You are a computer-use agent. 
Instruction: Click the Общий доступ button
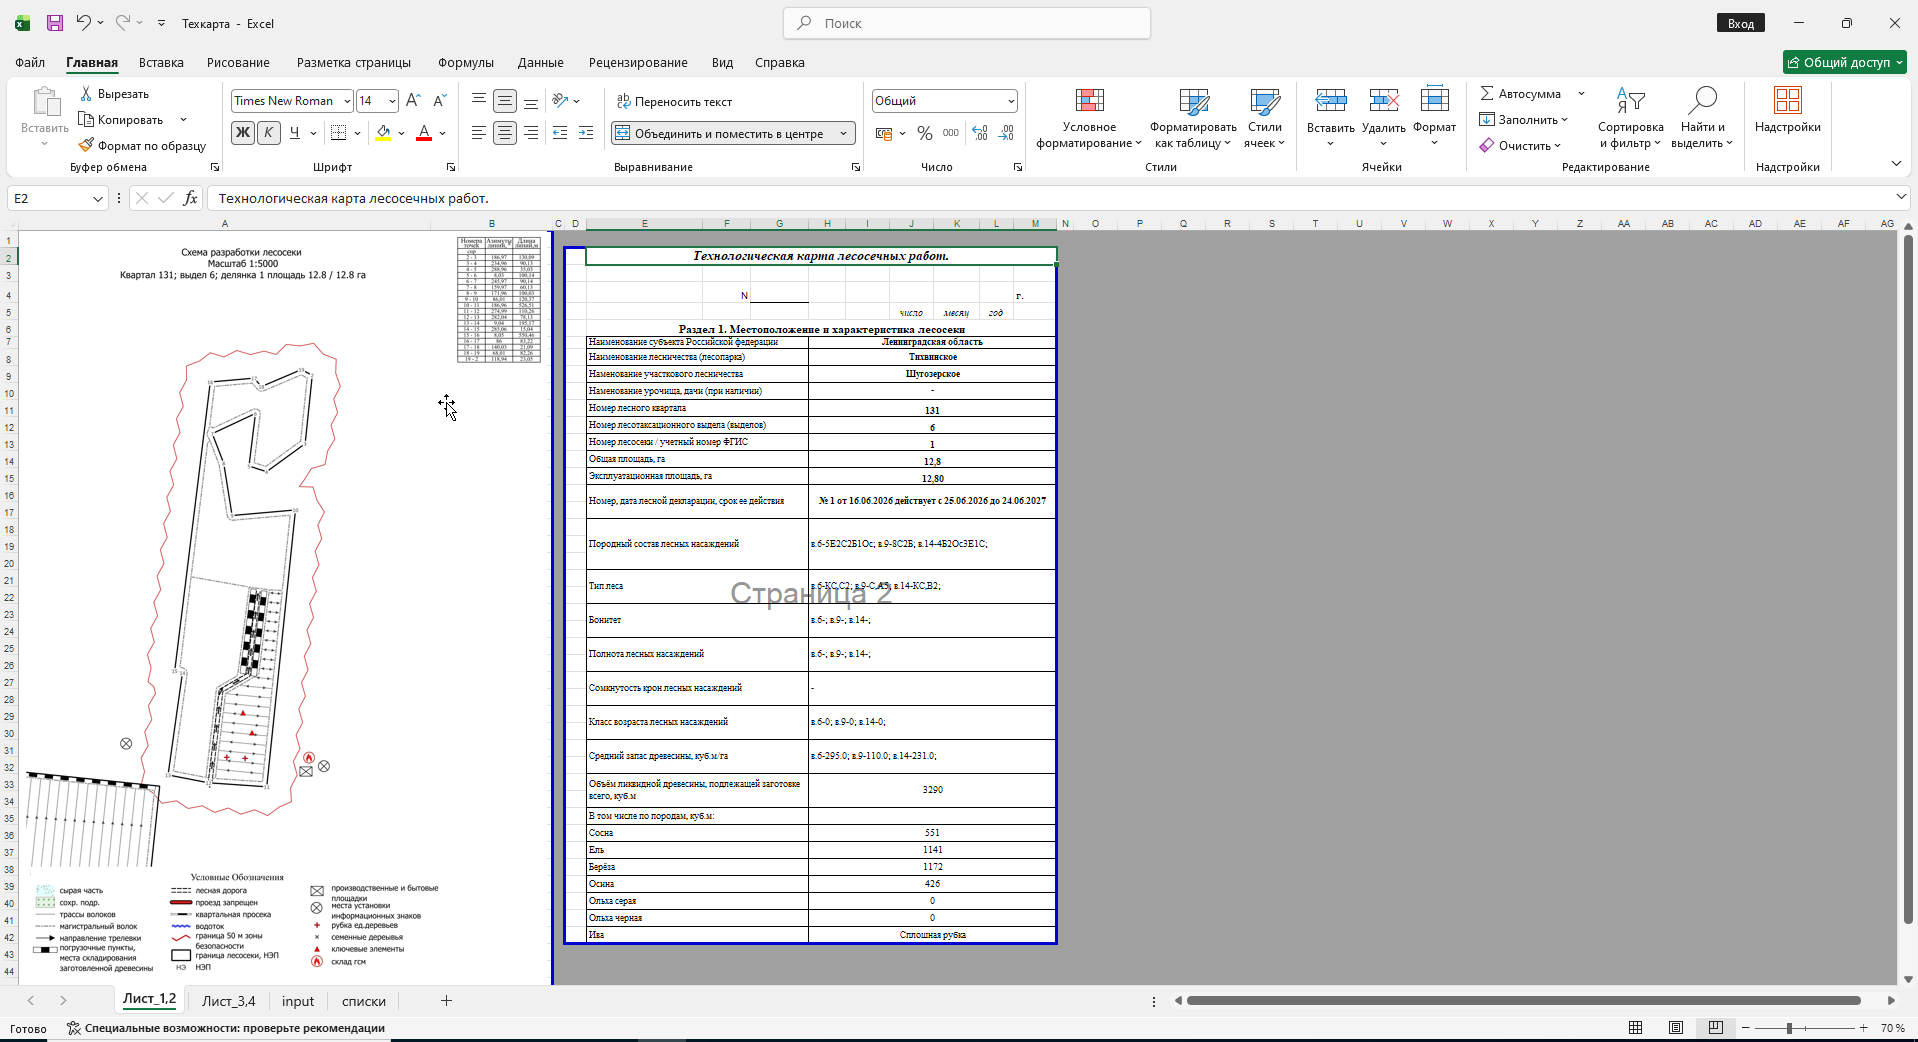click(x=1844, y=62)
